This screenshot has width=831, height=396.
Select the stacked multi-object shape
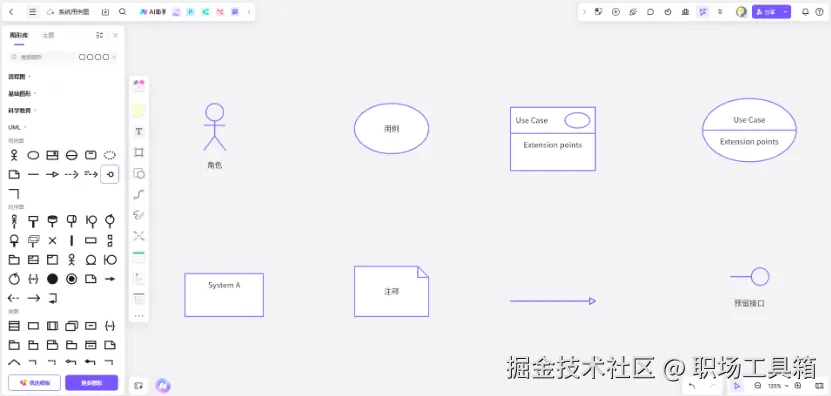pyautogui.click(x=72, y=325)
